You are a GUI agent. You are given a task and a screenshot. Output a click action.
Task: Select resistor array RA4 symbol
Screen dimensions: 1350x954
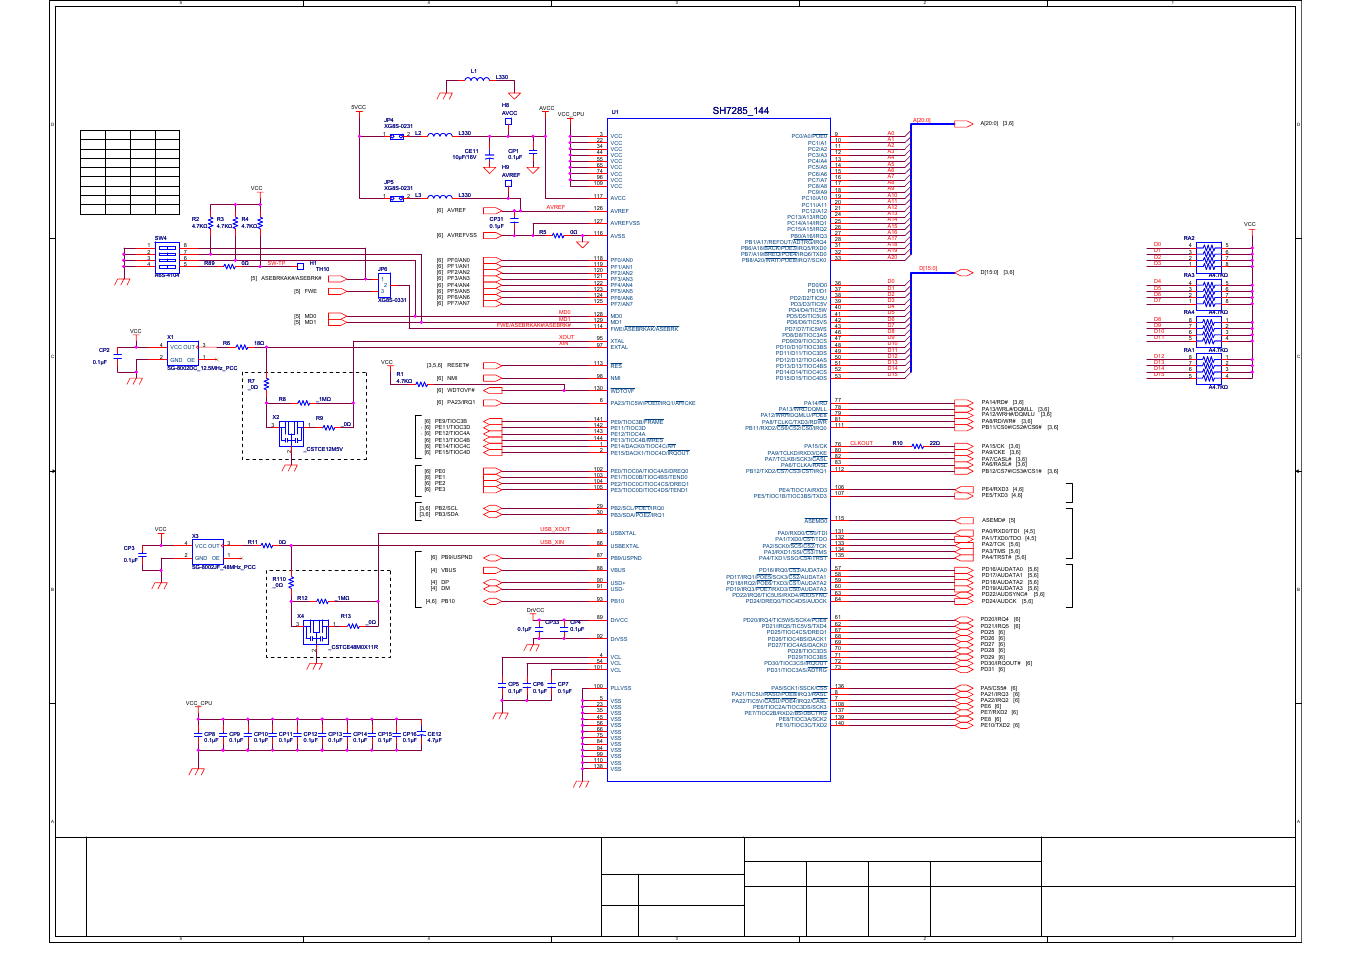[1210, 330]
